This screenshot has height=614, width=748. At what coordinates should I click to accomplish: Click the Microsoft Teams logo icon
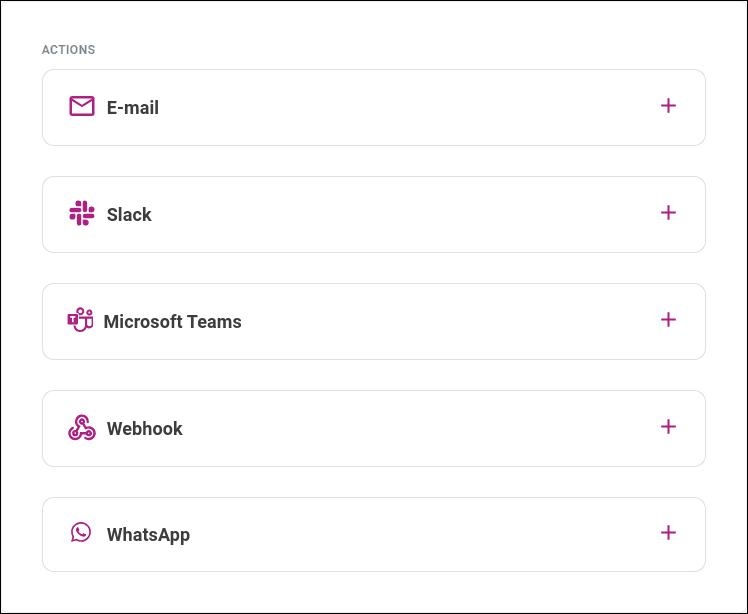(80, 320)
